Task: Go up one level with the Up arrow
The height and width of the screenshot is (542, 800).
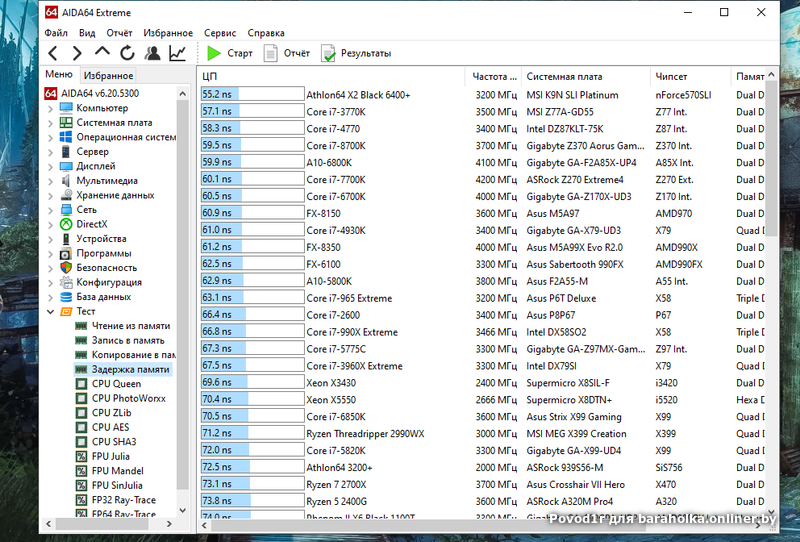Action: coord(102,53)
